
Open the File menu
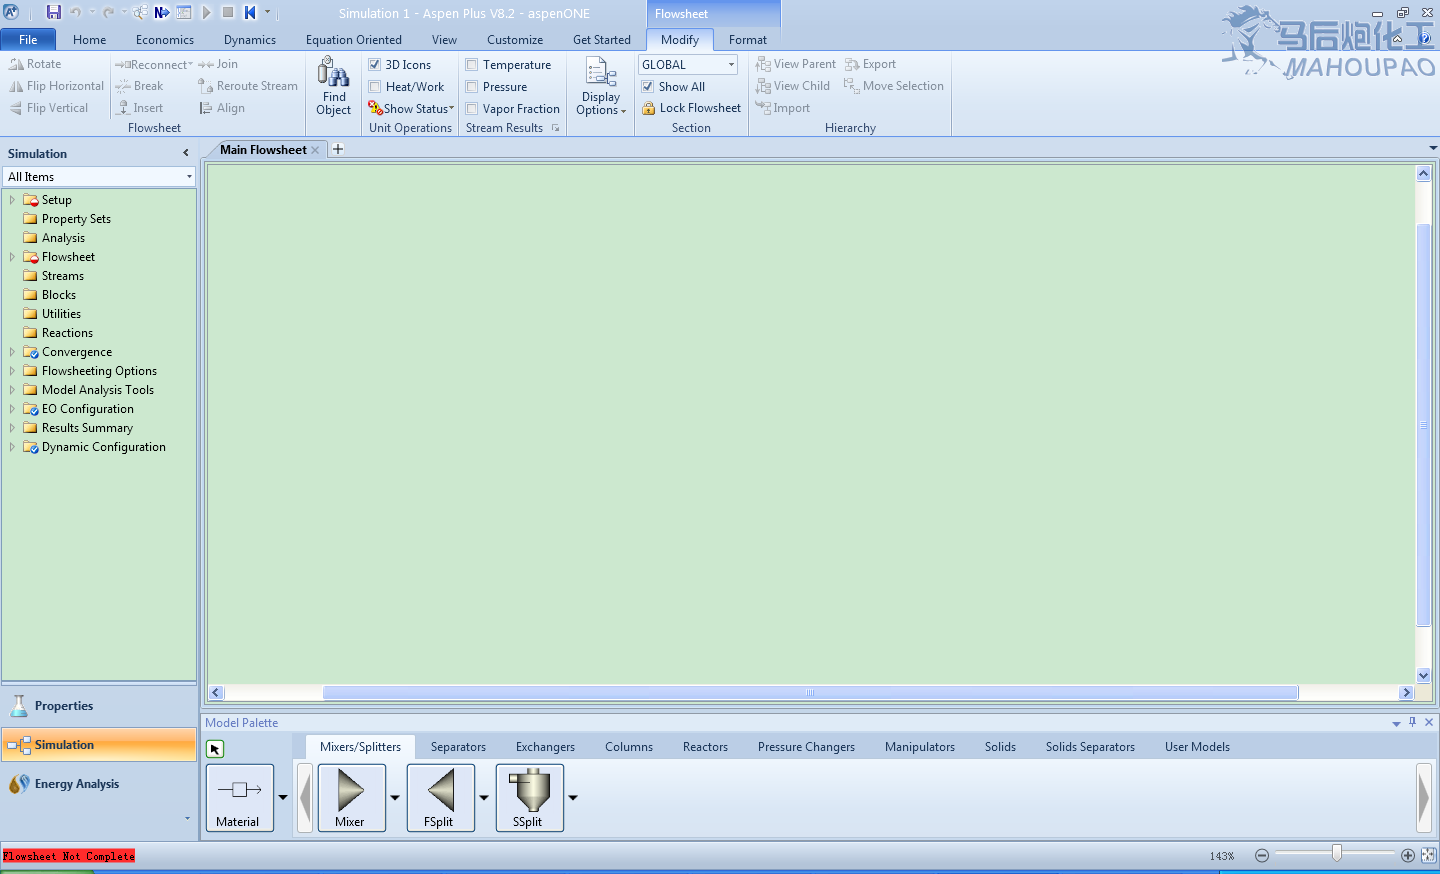click(28, 40)
